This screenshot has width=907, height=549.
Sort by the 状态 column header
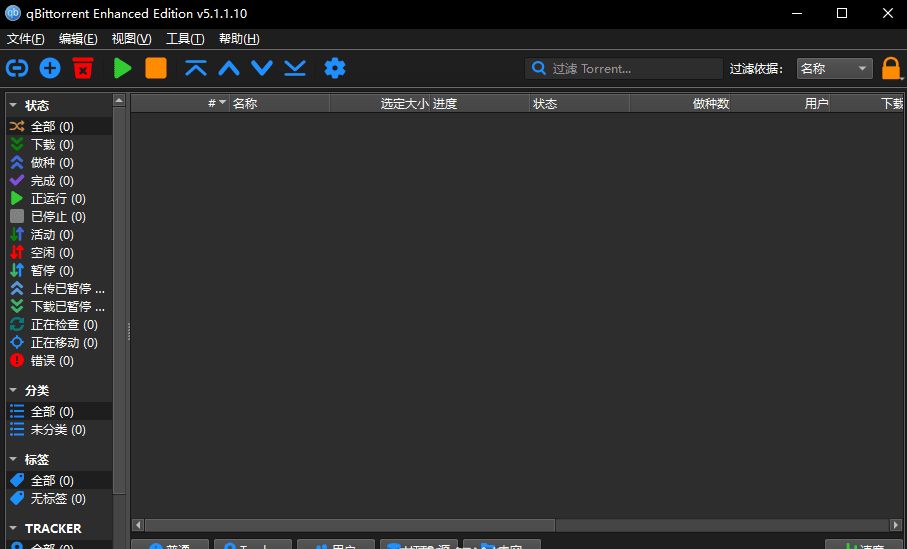(x=580, y=104)
